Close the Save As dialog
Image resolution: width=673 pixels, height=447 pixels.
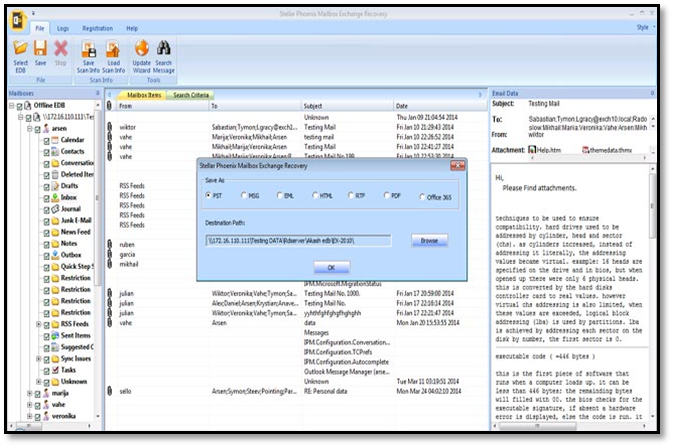pos(458,165)
